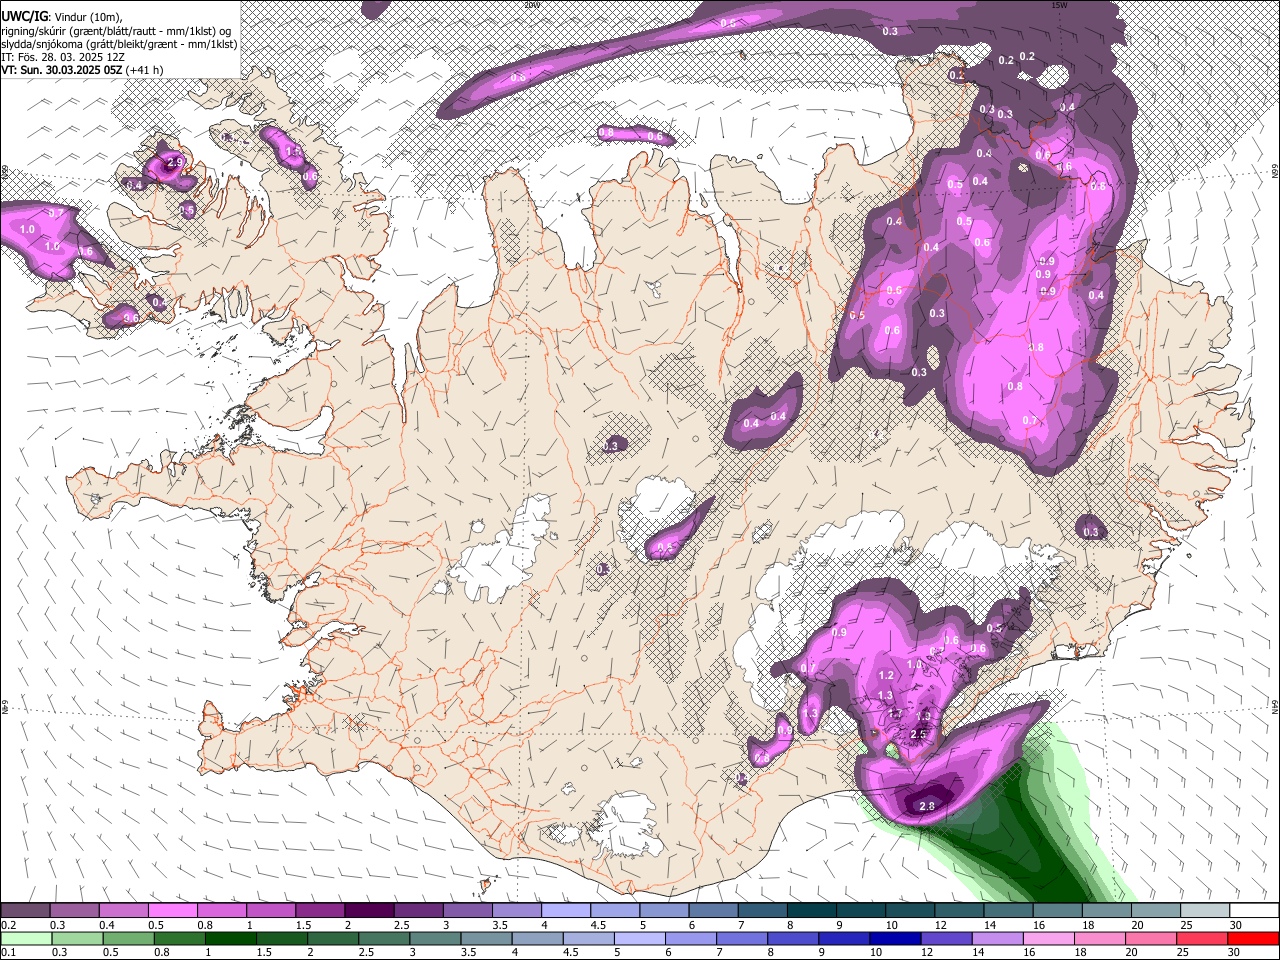Screen dimensions: 1280x960
Task: Select the swatch between 12 and 14, upper legend
Action: 961,911
